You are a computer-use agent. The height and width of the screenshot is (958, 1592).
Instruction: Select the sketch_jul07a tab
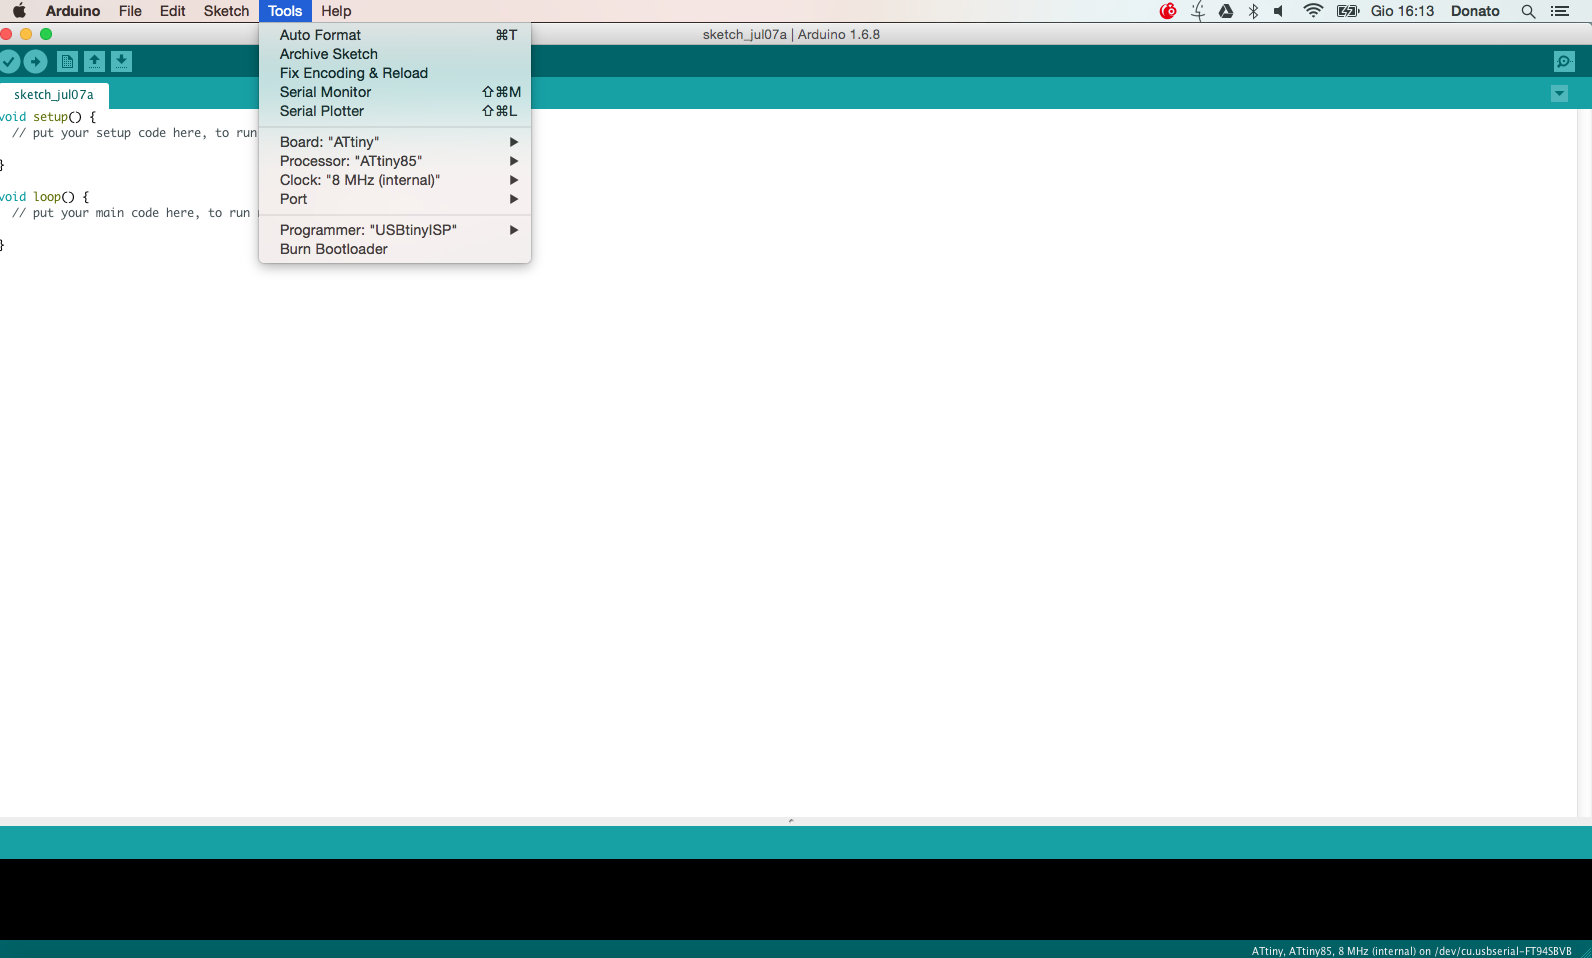tap(54, 95)
